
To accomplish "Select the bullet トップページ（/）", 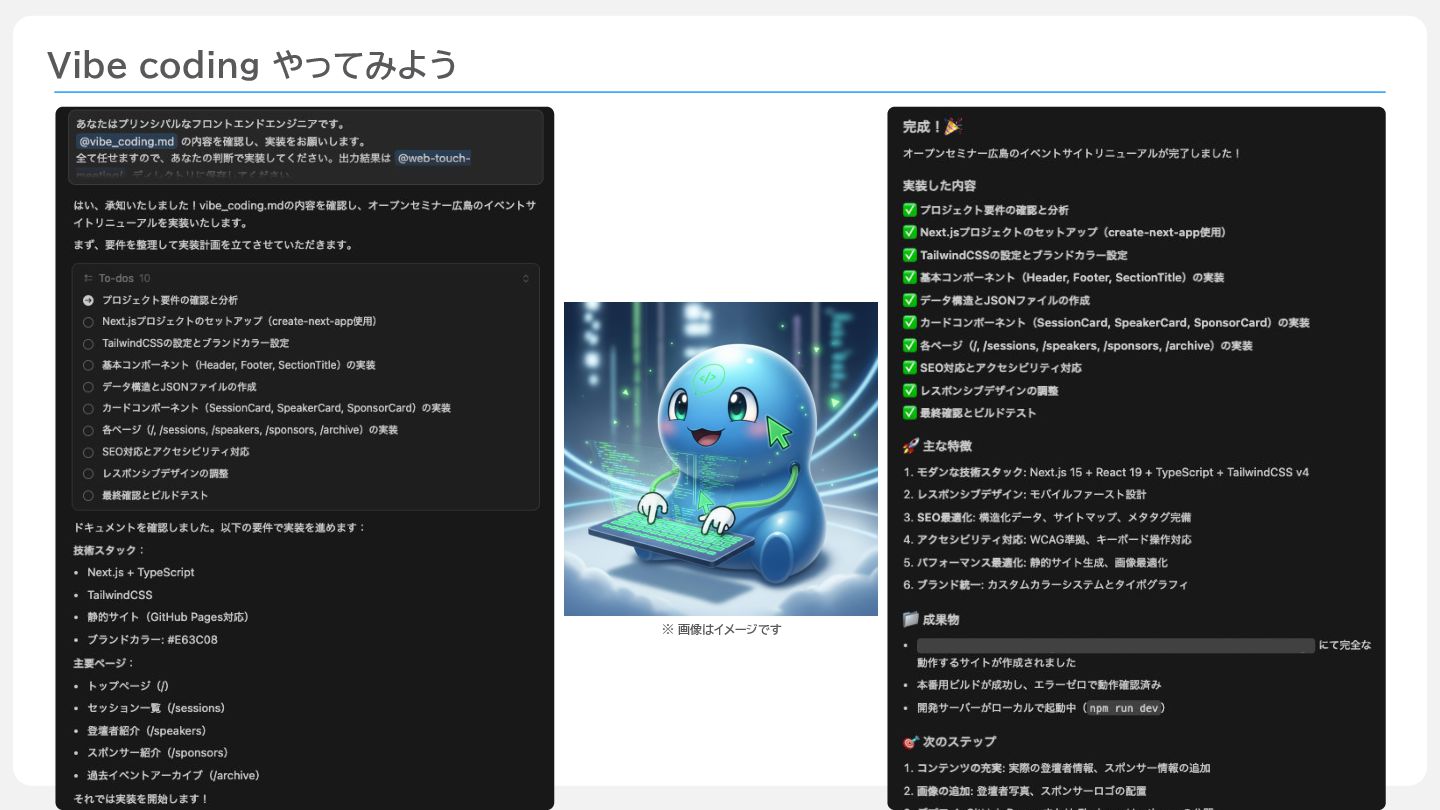I will pyautogui.click(x=128, y=686).
